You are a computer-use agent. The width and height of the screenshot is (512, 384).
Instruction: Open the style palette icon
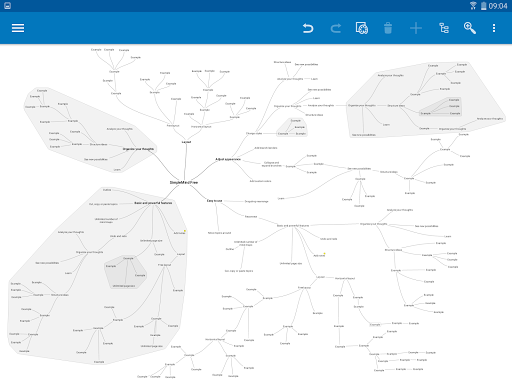362,28
